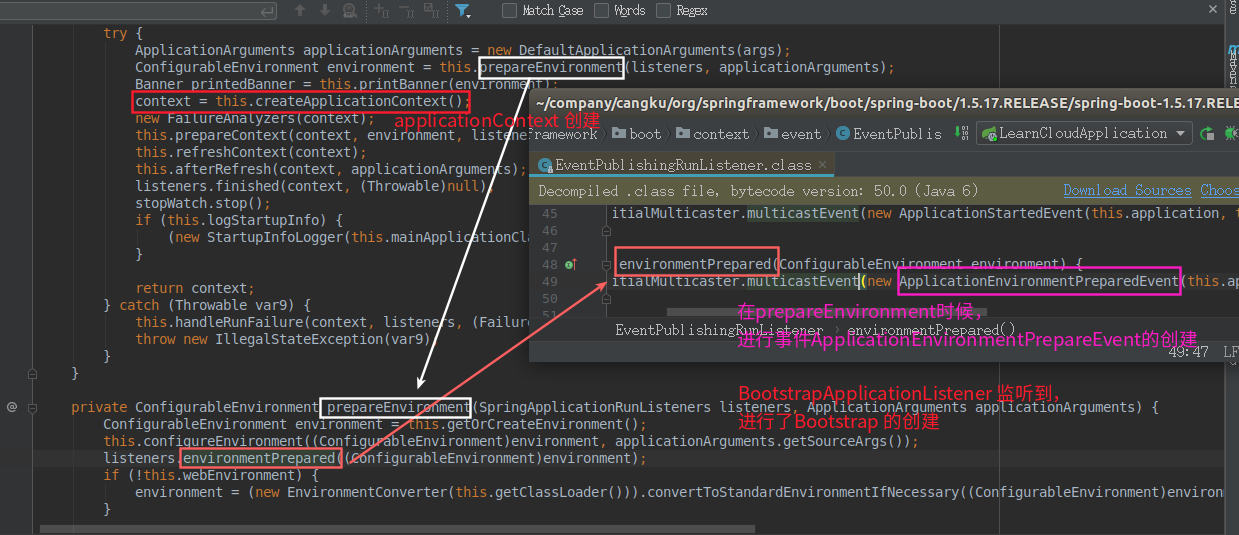The image size is (1239, 535).
Task: Close the EventPublishingRunListener.class tab
Action: tap(822, 165)
